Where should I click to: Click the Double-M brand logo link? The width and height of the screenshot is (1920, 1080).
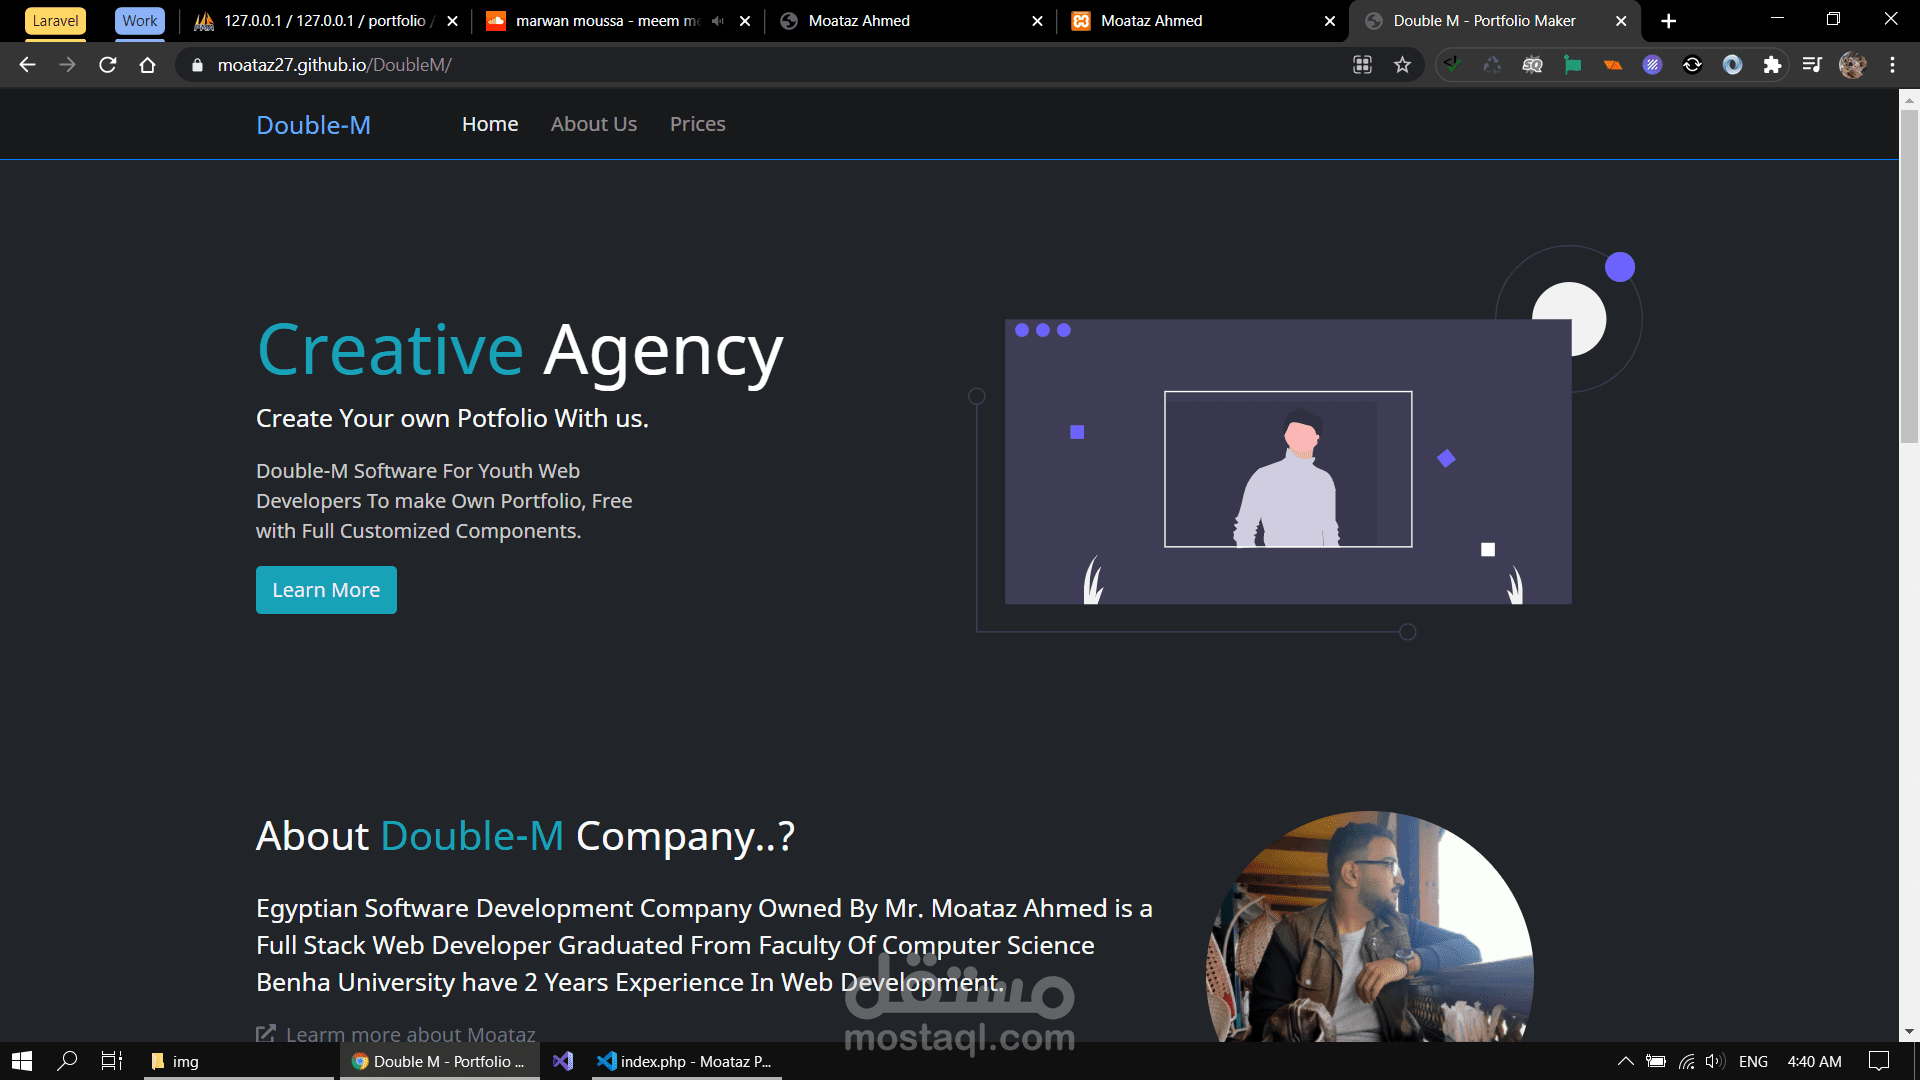tap(313, 125)
